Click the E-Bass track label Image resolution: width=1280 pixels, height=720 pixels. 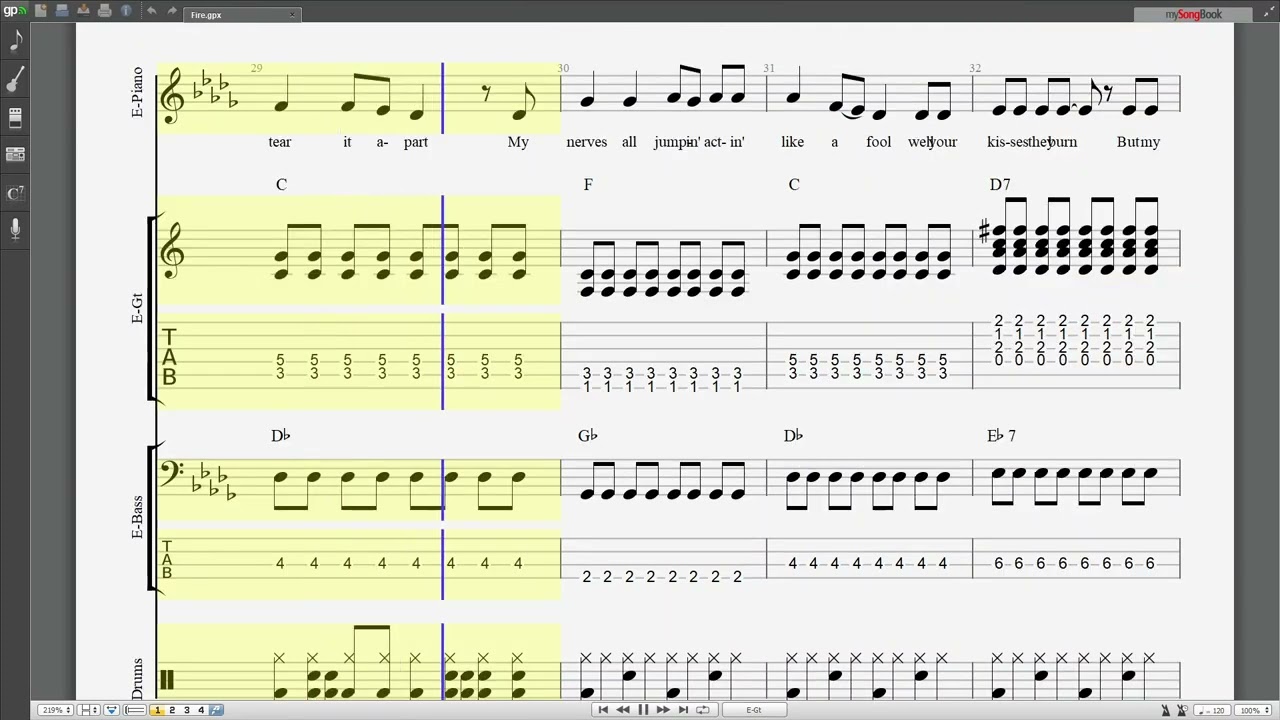(137, 517)
